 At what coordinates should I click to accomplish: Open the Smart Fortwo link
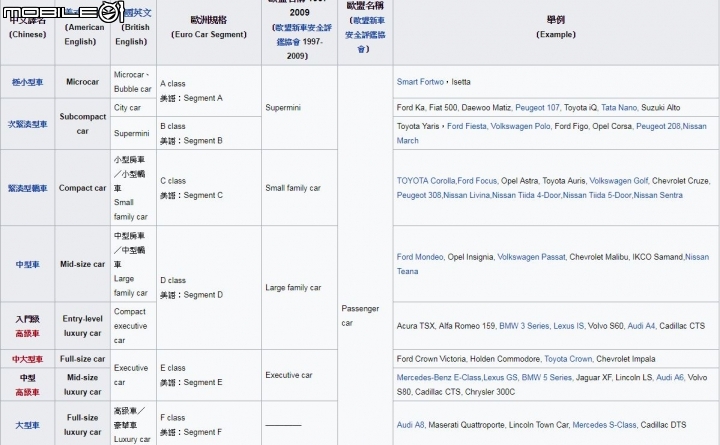coord(420,82)
